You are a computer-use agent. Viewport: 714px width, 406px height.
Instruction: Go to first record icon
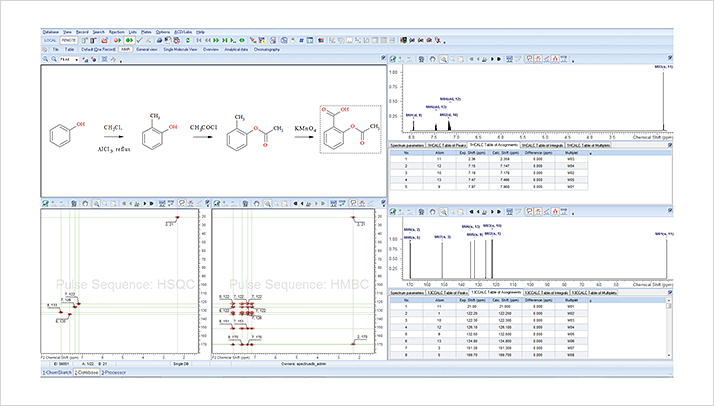[199, 41]
